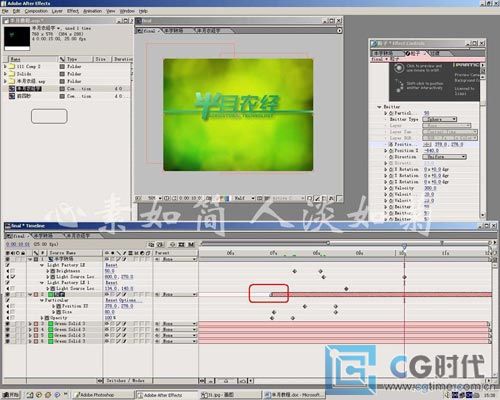Open the Window menu

click(127, 11)
